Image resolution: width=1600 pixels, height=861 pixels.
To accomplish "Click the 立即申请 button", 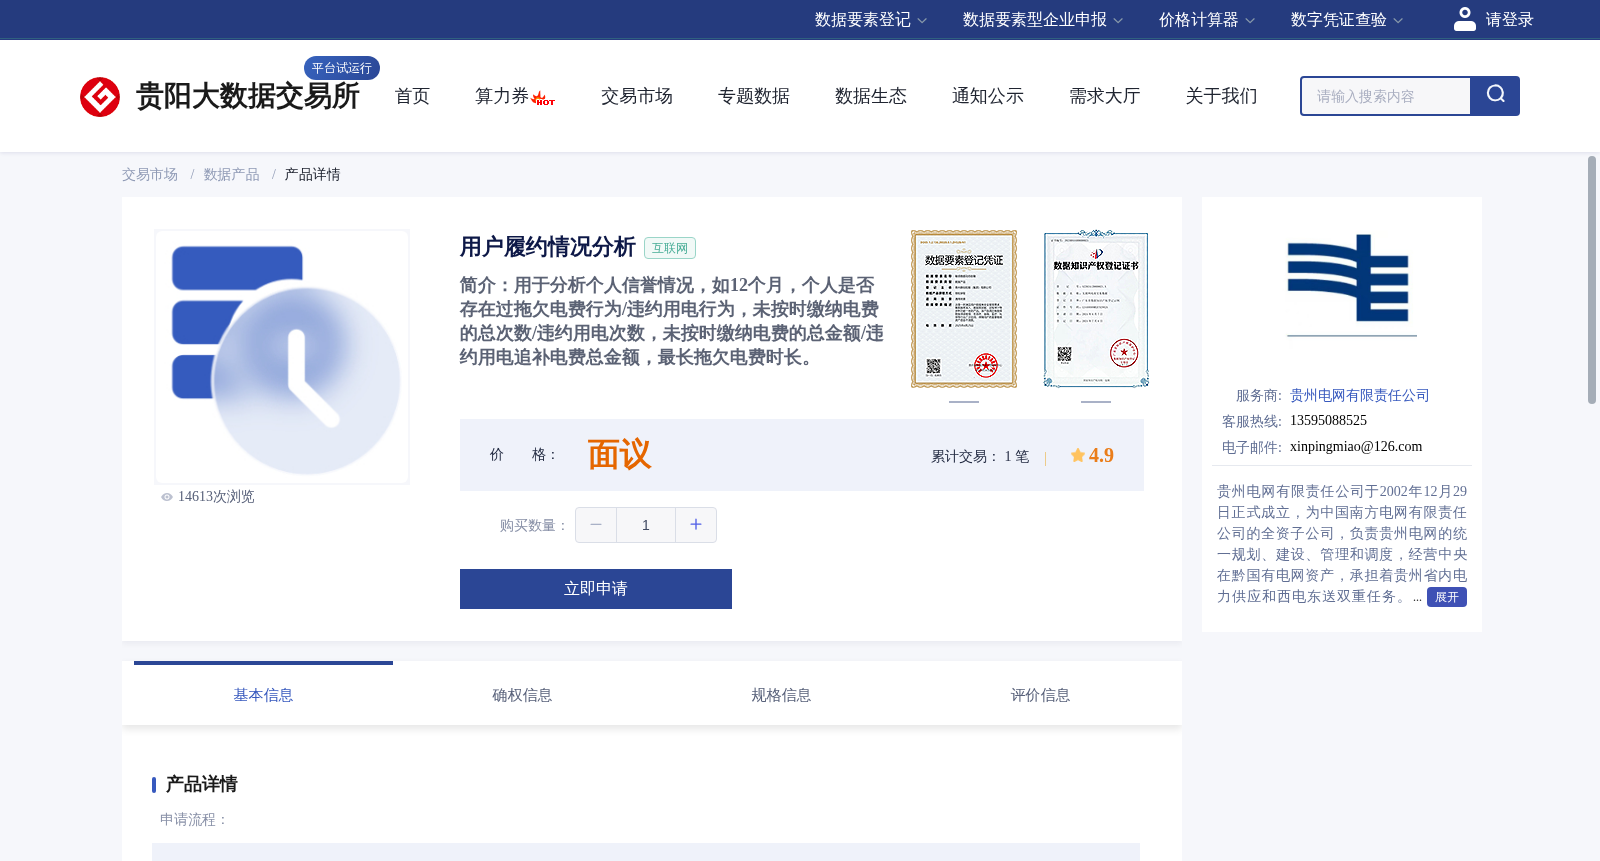I will click(x=596, y=589).
